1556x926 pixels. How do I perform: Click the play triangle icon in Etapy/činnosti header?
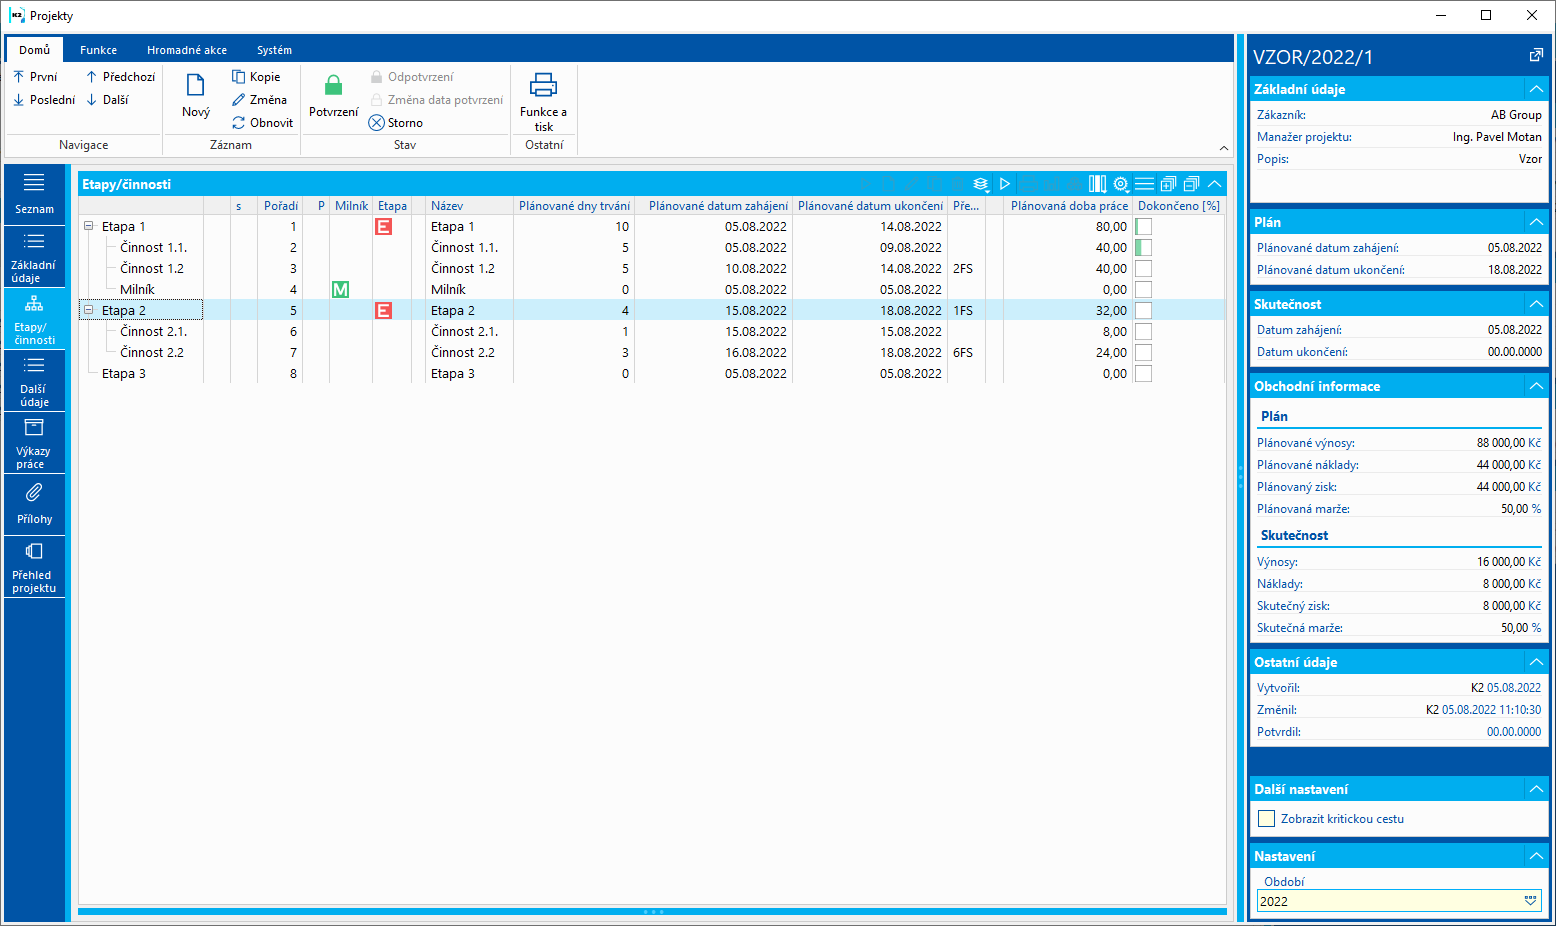tap(1005, 184)
